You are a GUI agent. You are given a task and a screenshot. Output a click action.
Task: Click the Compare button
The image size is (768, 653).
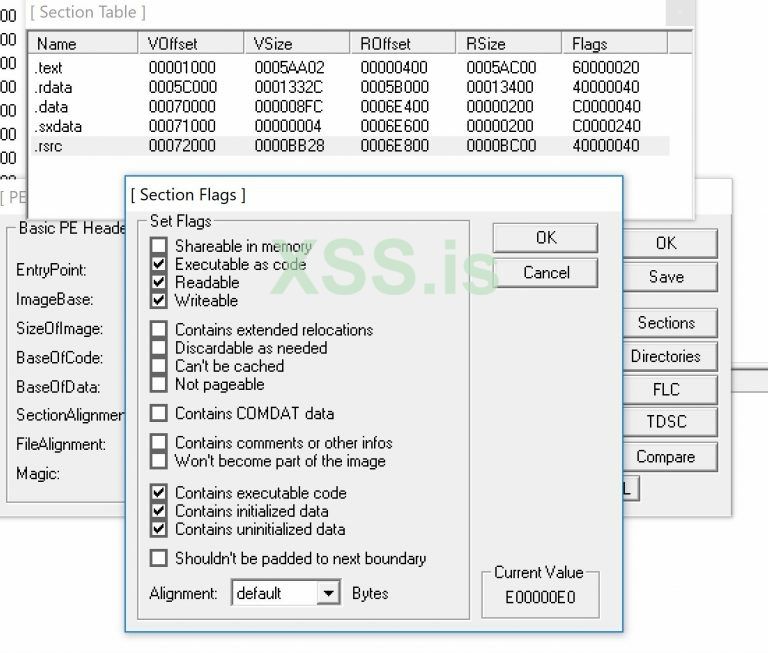tap(670, 457)
